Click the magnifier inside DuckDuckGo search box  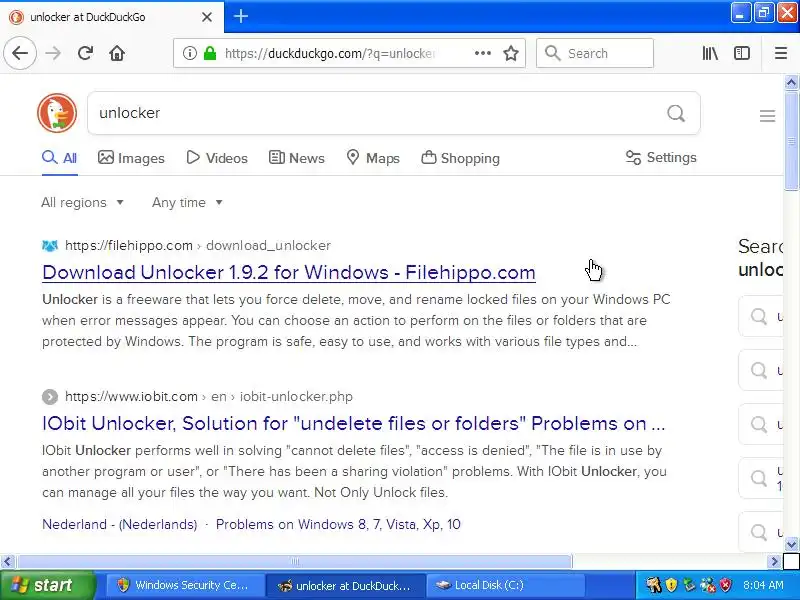[x=676, y=113]
